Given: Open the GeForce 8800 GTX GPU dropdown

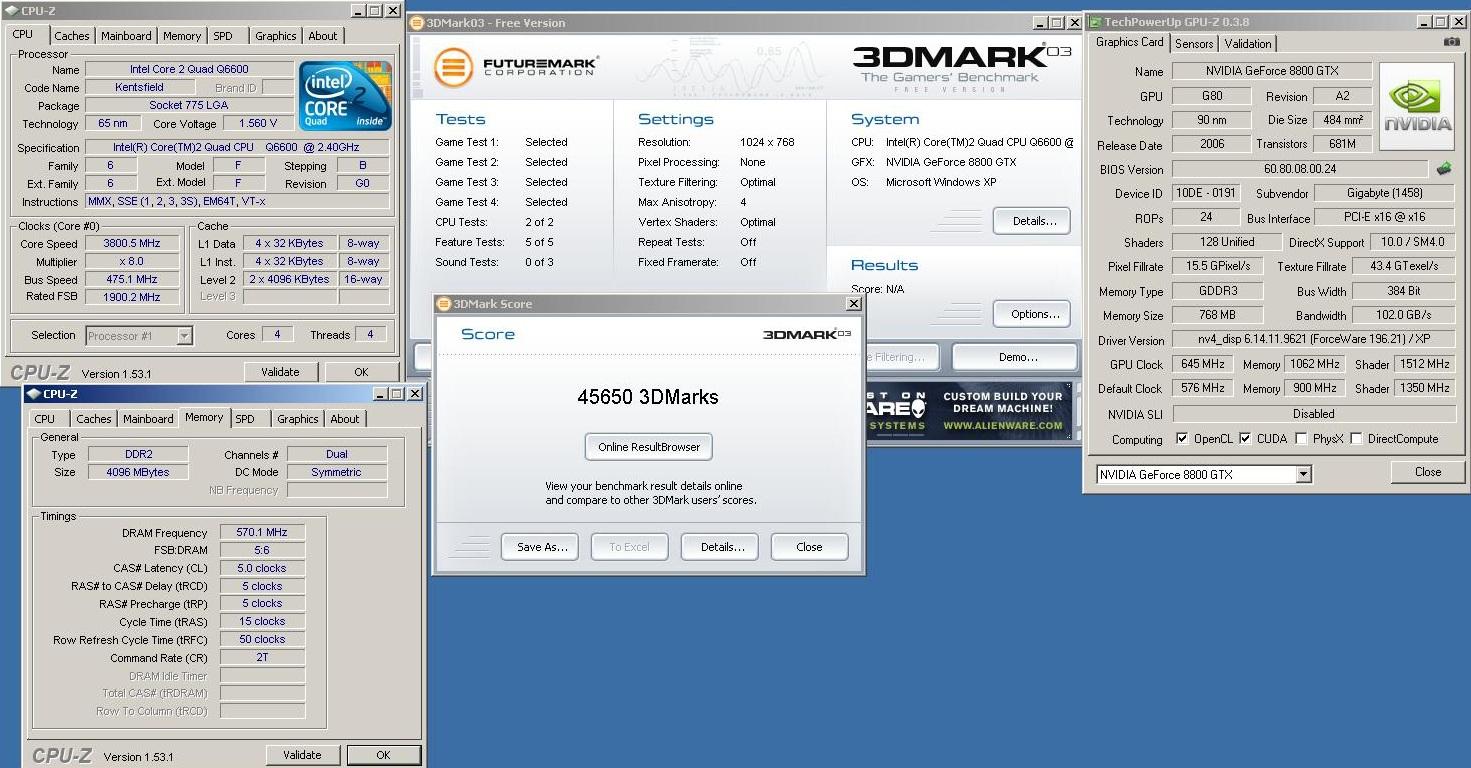Looking at the screenshot, I should 1303,475.
